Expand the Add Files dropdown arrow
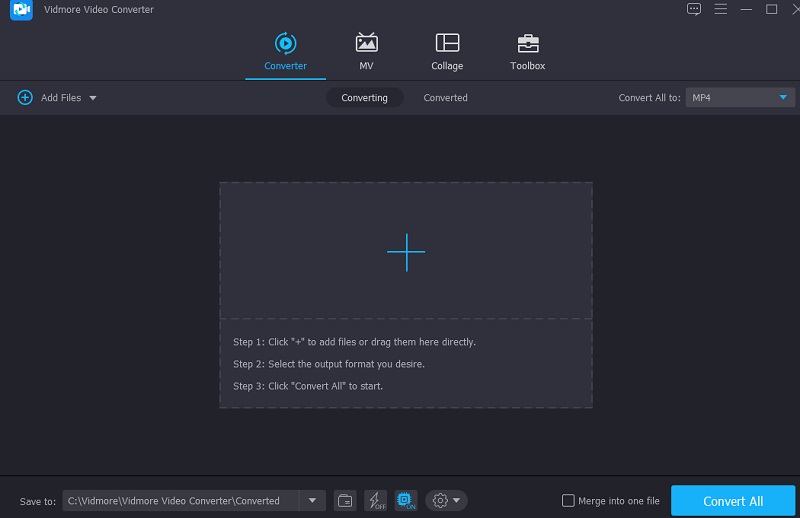 93,98
